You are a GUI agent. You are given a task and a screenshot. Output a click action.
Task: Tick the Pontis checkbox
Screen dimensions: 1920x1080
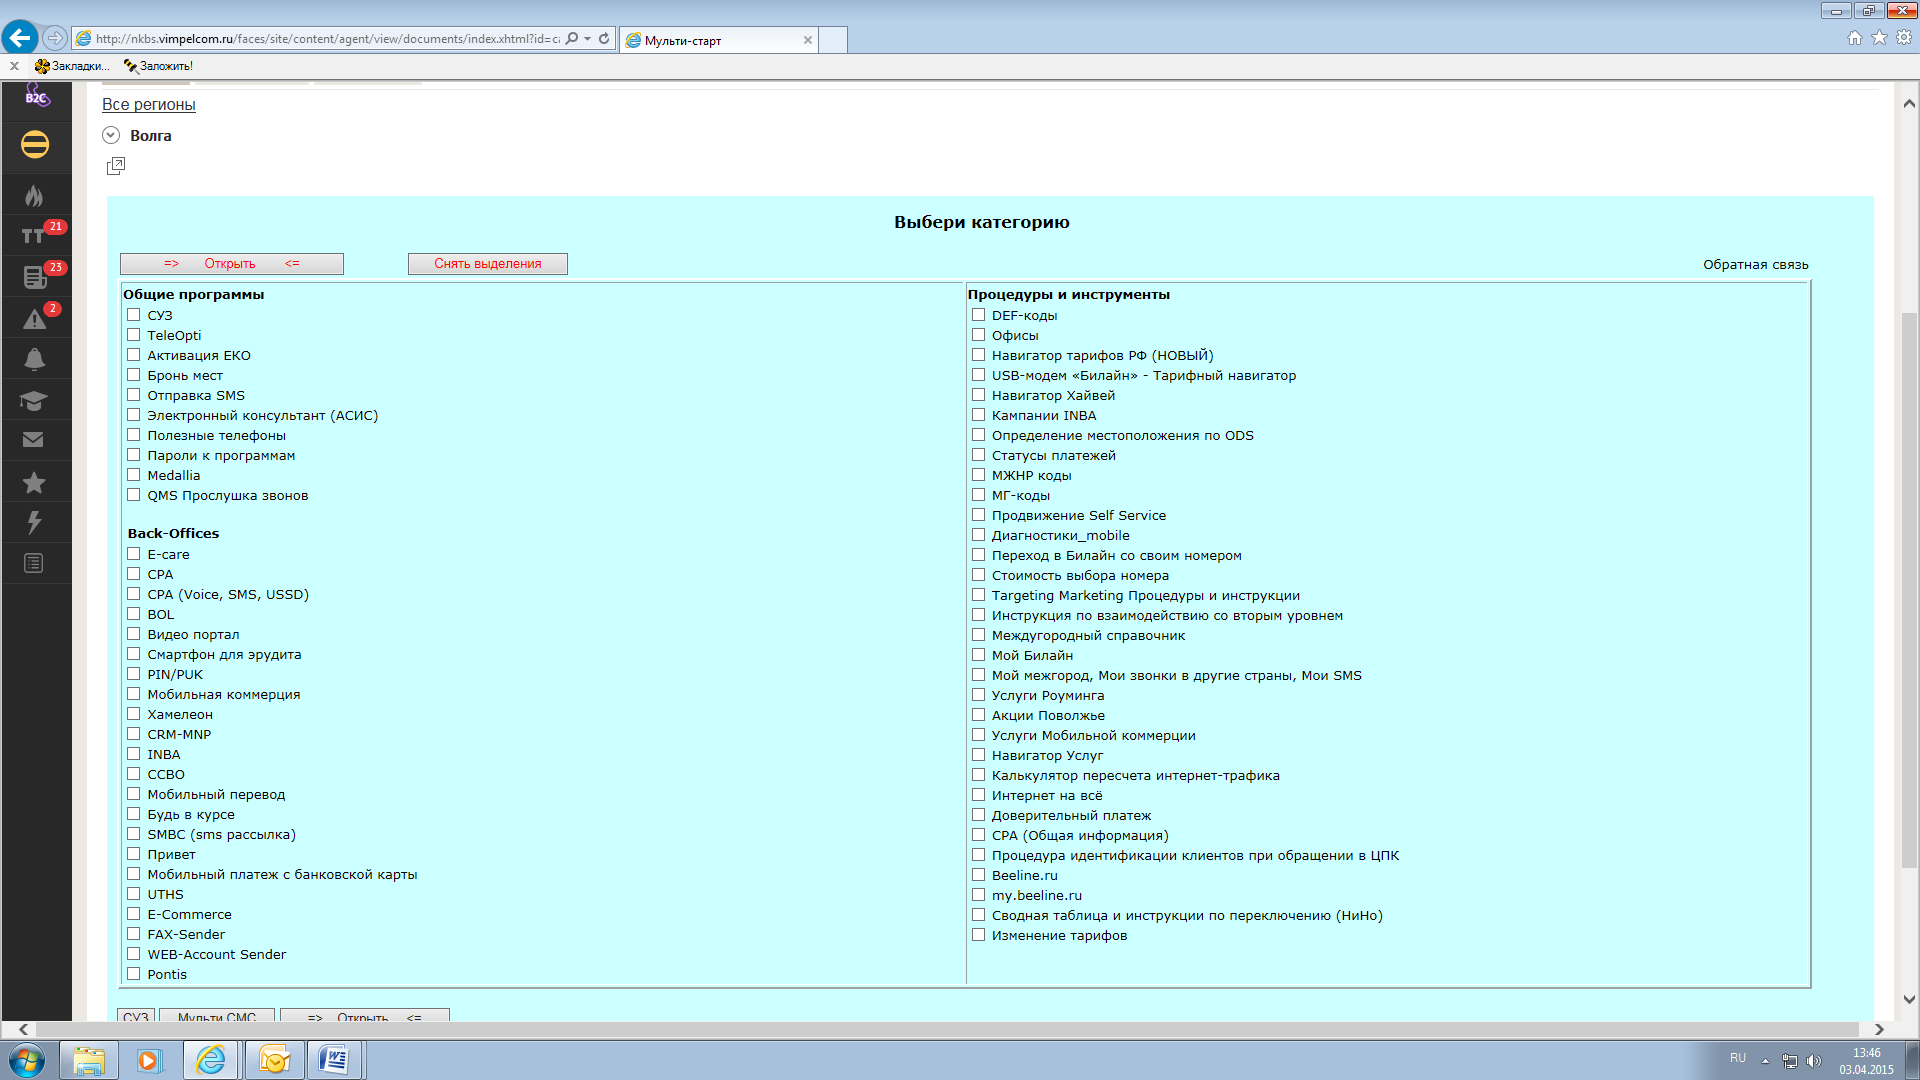[134, 974]
